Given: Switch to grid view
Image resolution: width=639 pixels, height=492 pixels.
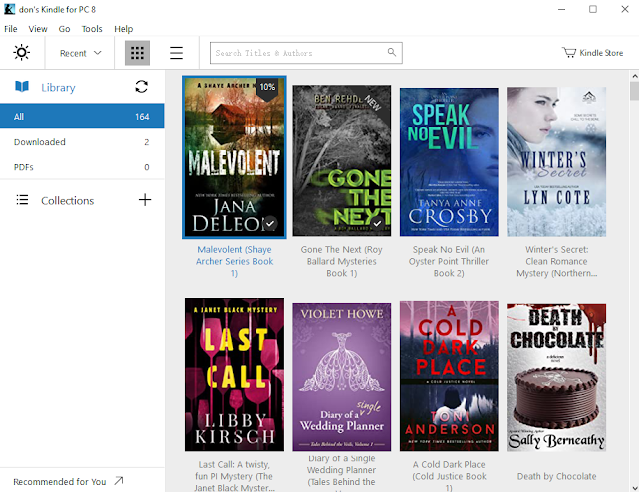Looking at the screenshot, I should (137, 53).
